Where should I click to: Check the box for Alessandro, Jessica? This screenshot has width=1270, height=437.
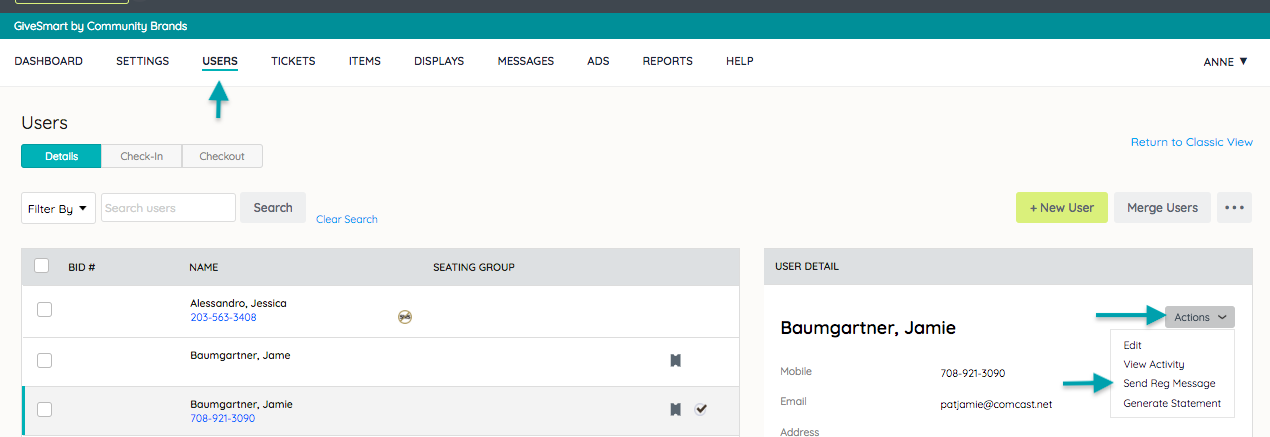[x=45, y=310]
